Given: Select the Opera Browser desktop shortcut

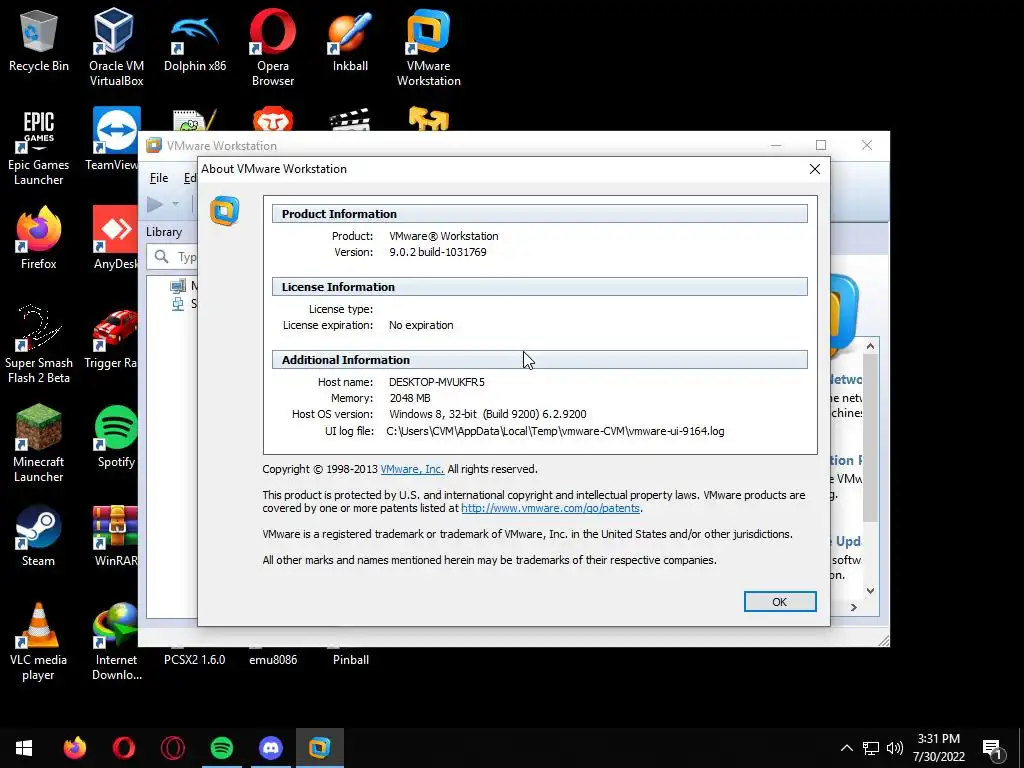Looking at the screenshot, I should click(x=273, y=47).
